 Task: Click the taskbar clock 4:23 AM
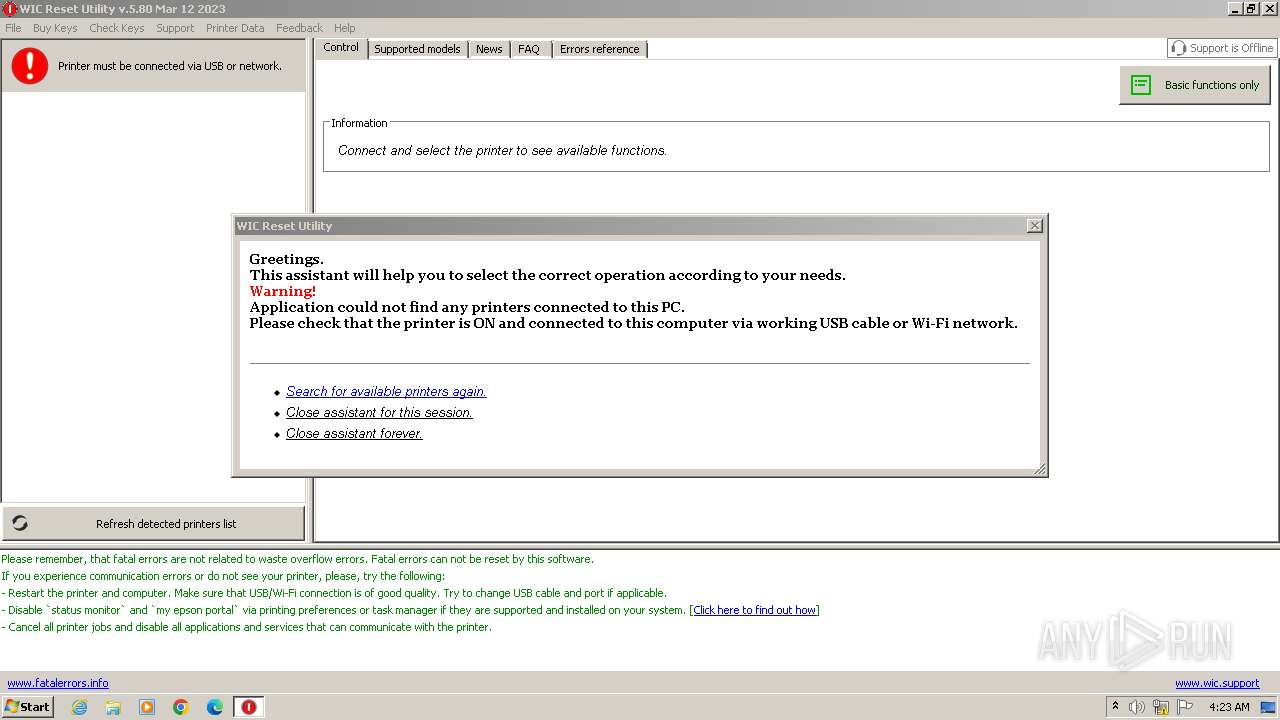(x=1229, y=707)
